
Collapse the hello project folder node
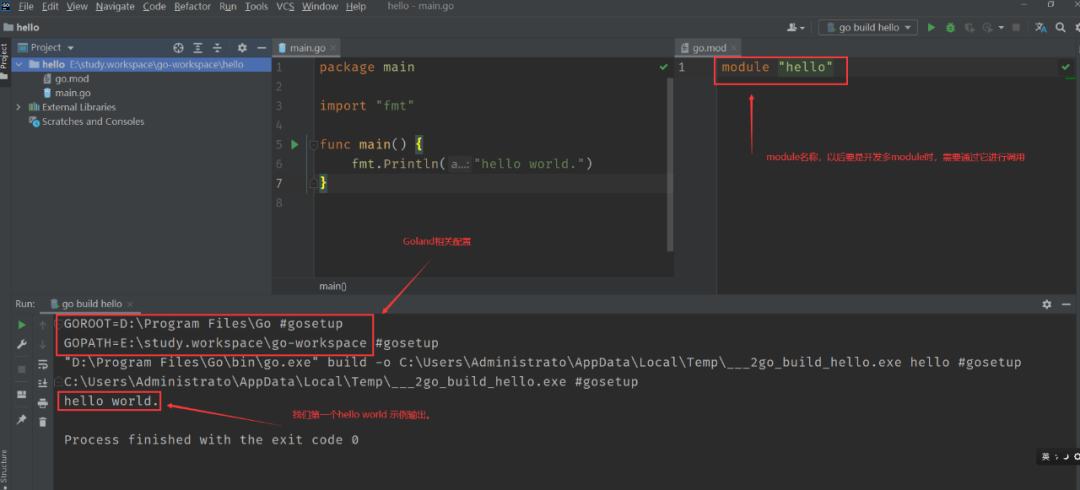[18, 64]
